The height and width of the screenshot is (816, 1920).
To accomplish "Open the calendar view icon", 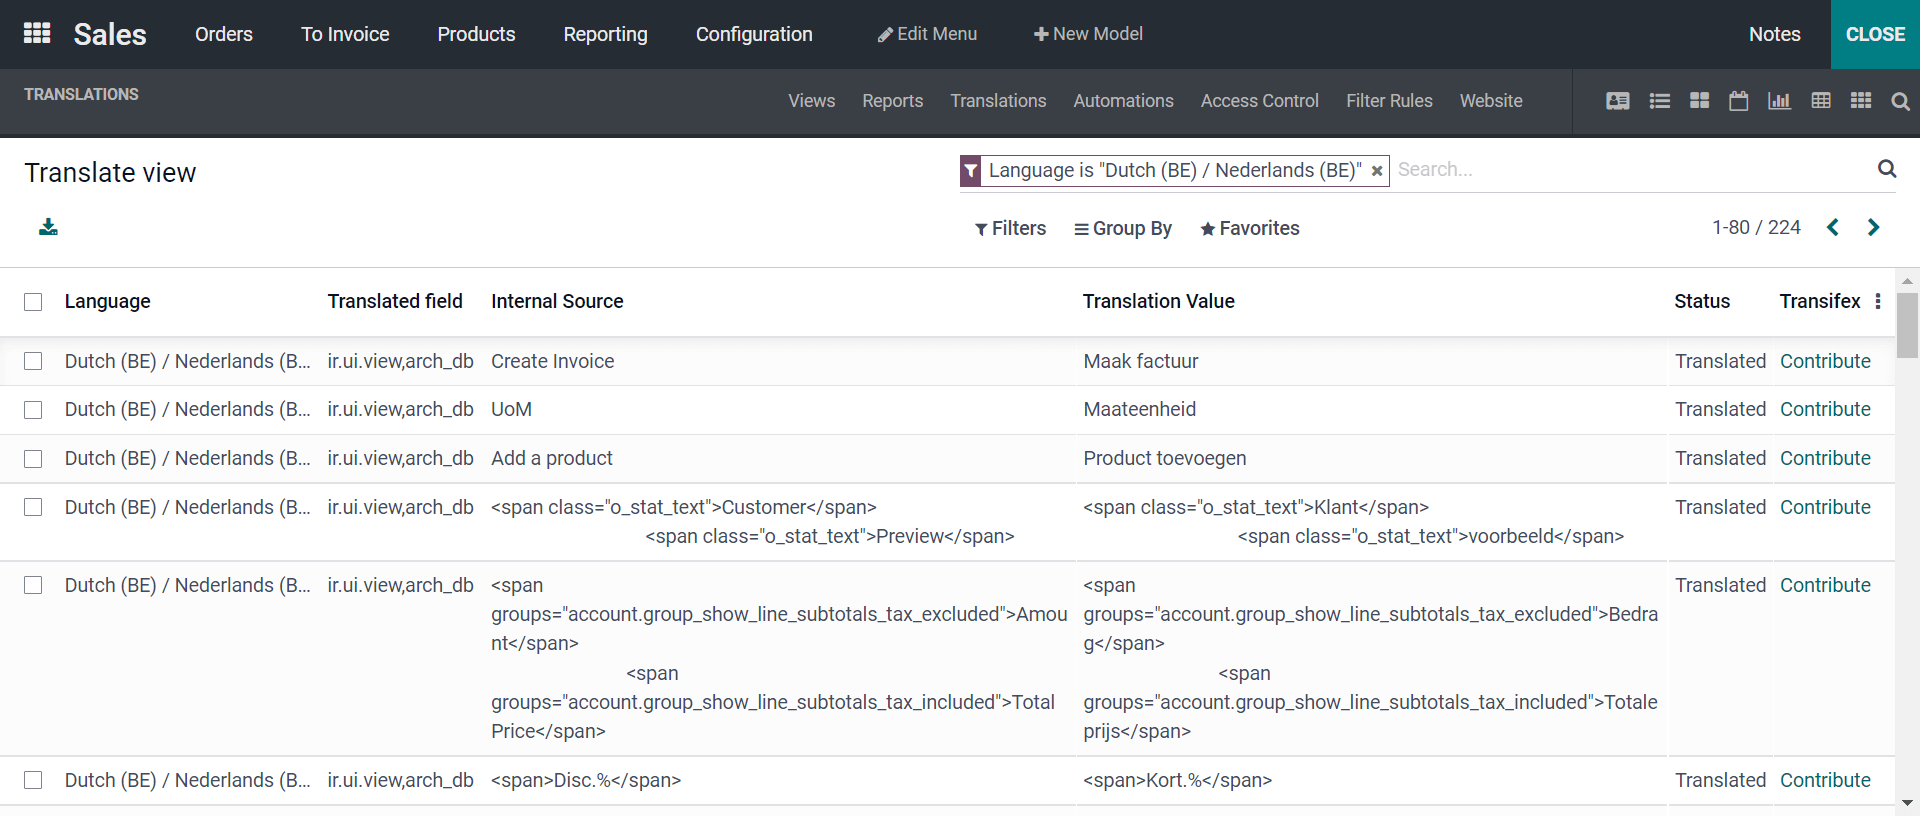I will [x=1739, y=101].
